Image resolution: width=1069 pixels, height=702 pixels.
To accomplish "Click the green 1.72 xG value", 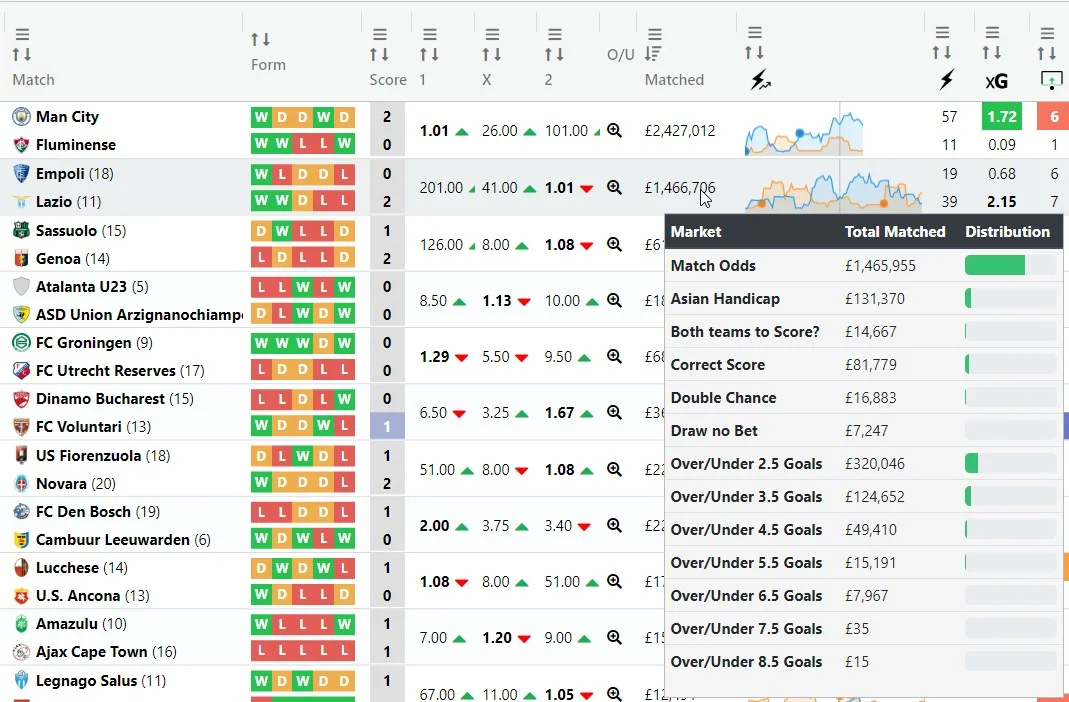I will (1001, 117).
